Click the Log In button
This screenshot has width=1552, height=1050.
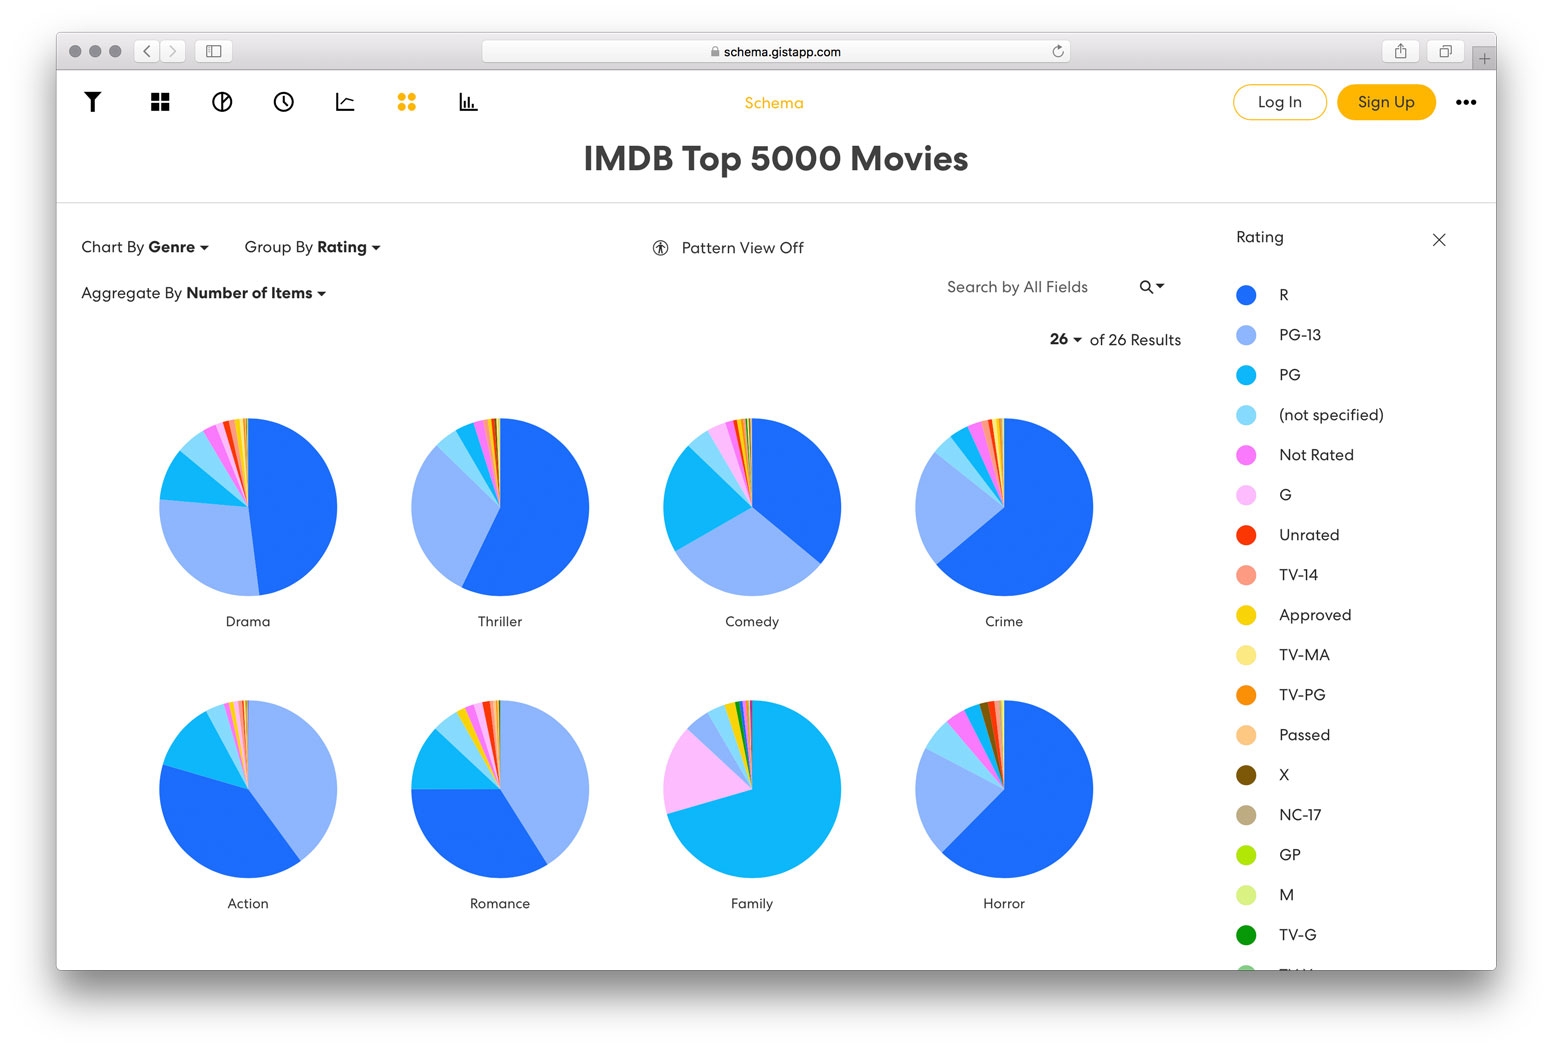[1280, 102]
